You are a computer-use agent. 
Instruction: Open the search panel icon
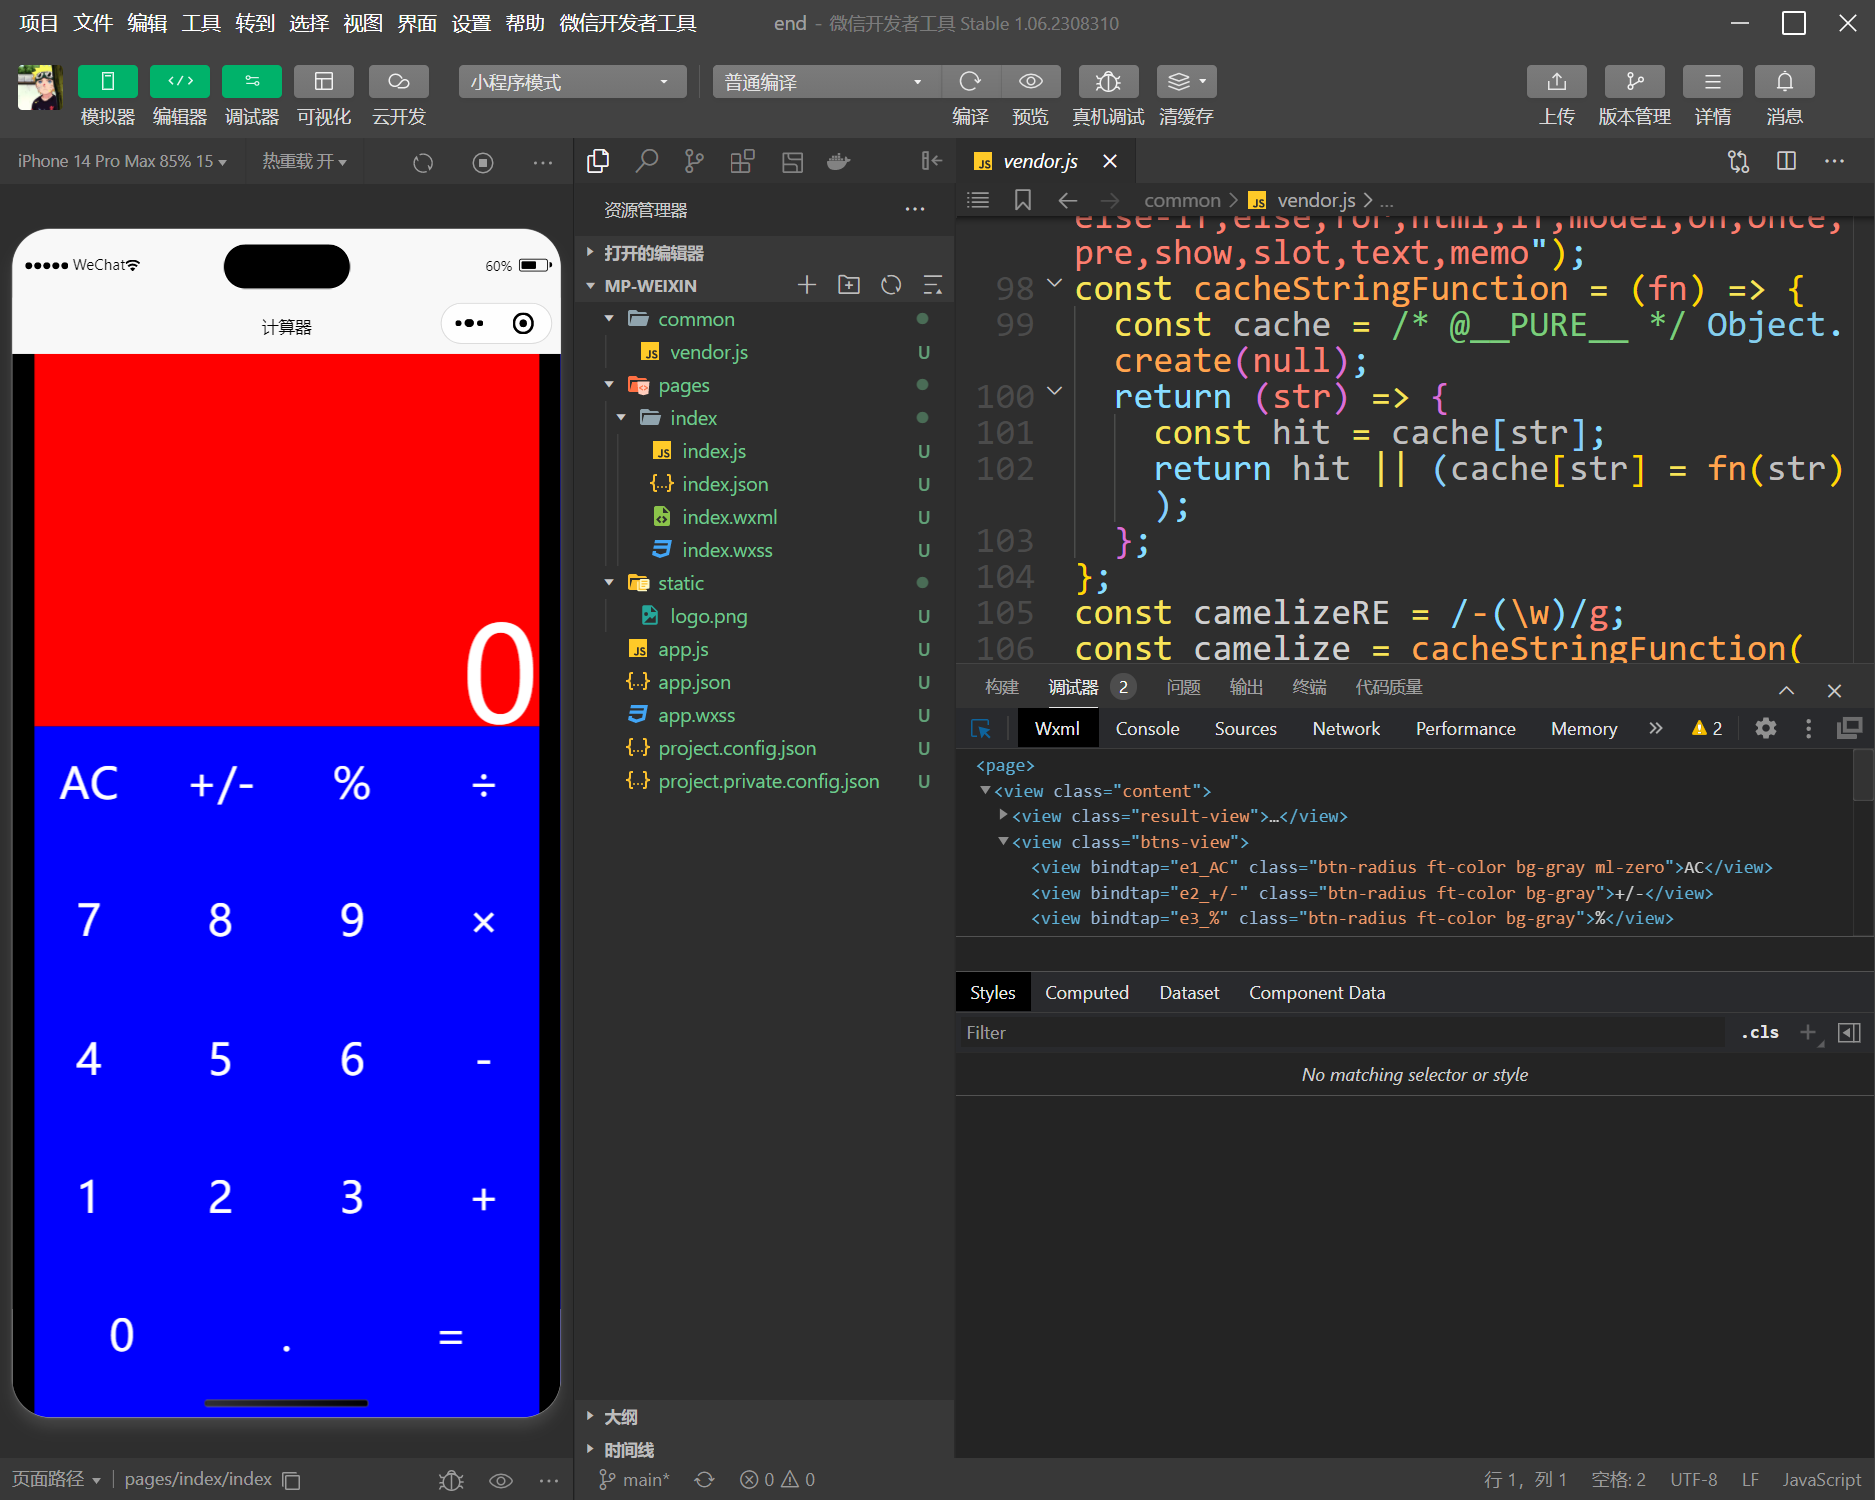pyautogui.click(x=647, y=161)
